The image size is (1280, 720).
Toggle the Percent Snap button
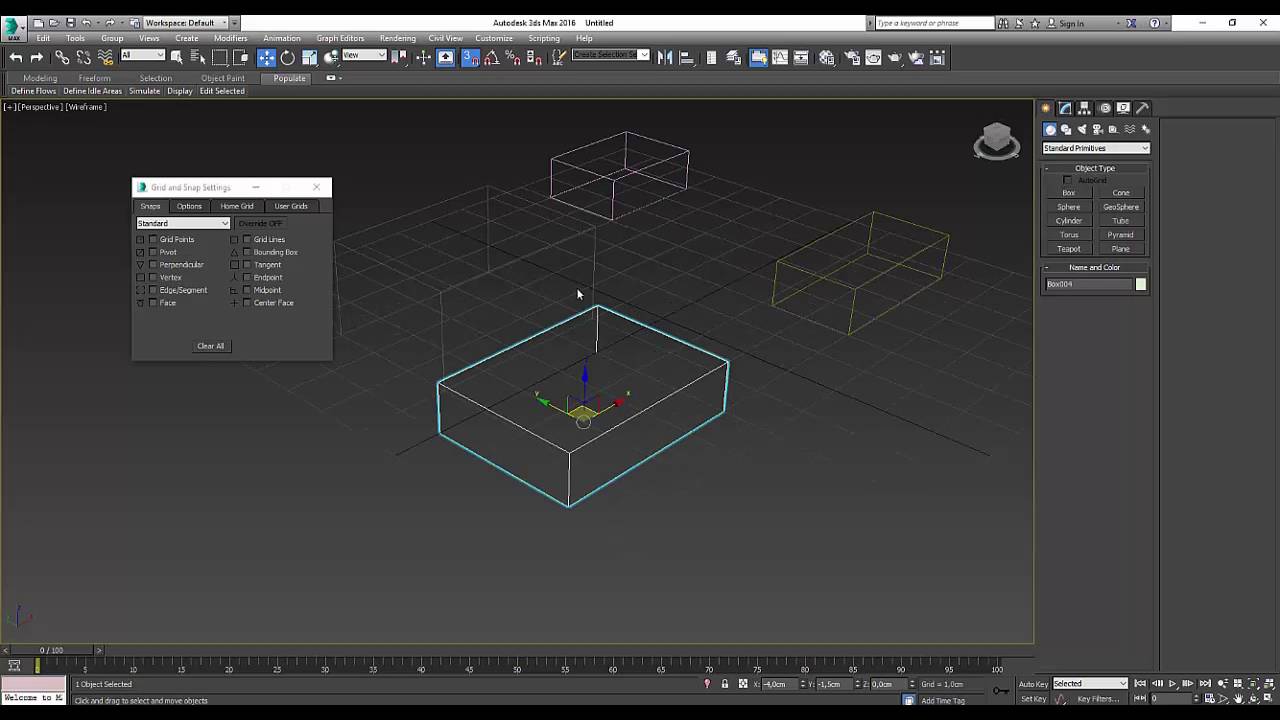[x=513, y=58]
